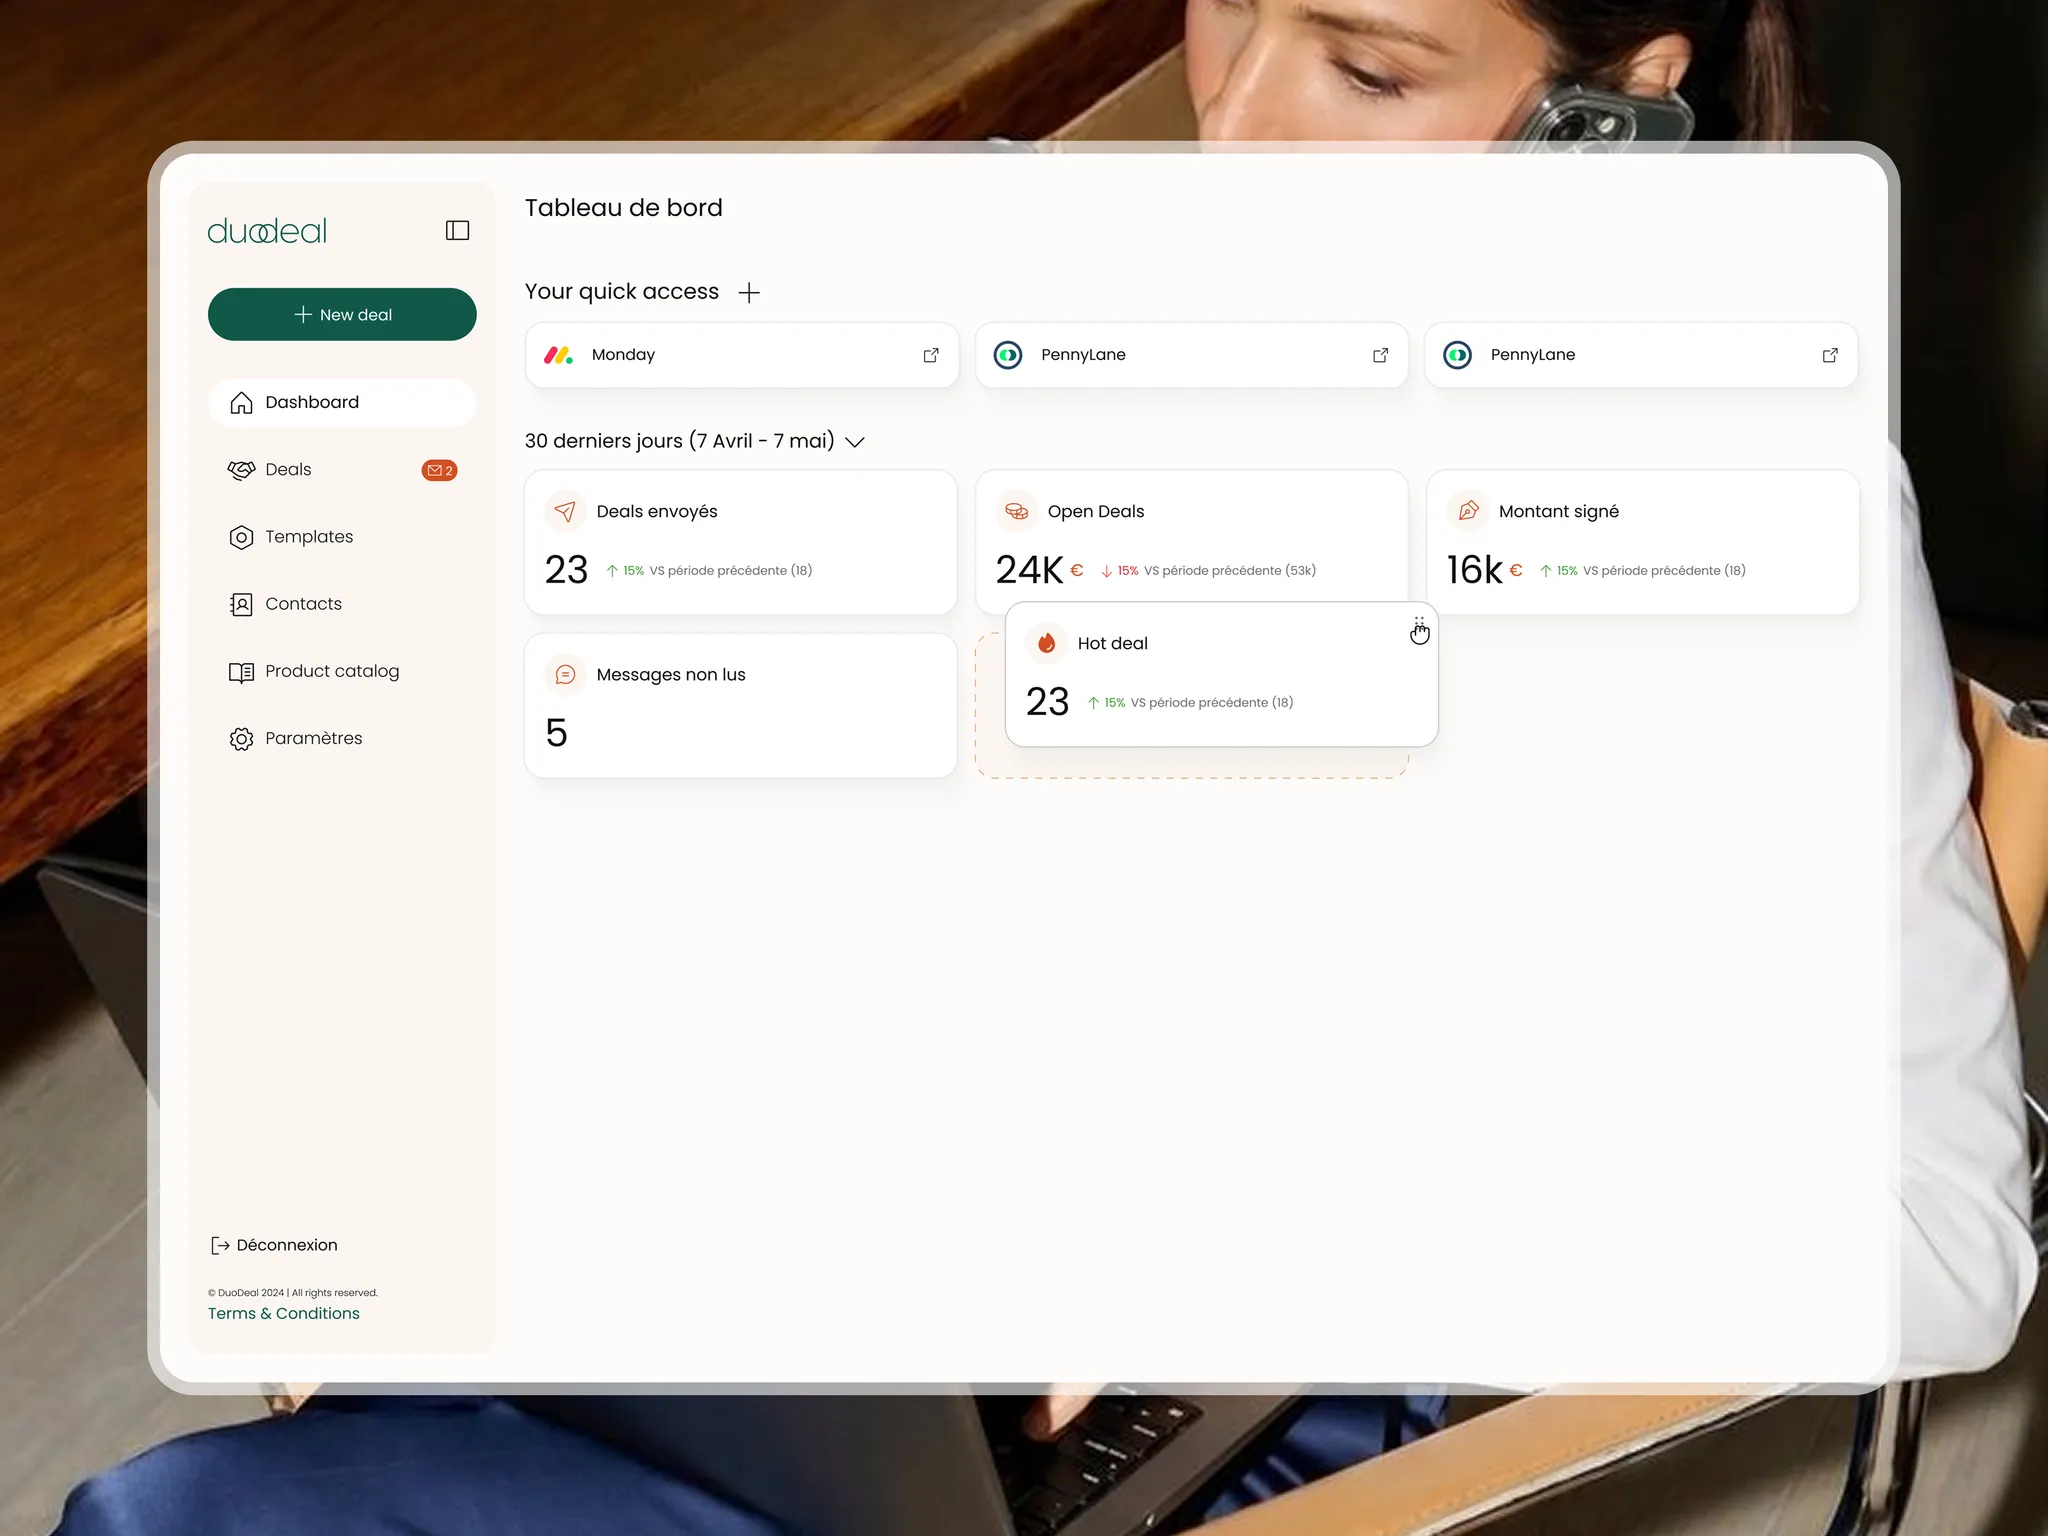Click the Open Deals amount 24K
The width and height of the screenshot is (2048, 1536).
(1029, 570)
